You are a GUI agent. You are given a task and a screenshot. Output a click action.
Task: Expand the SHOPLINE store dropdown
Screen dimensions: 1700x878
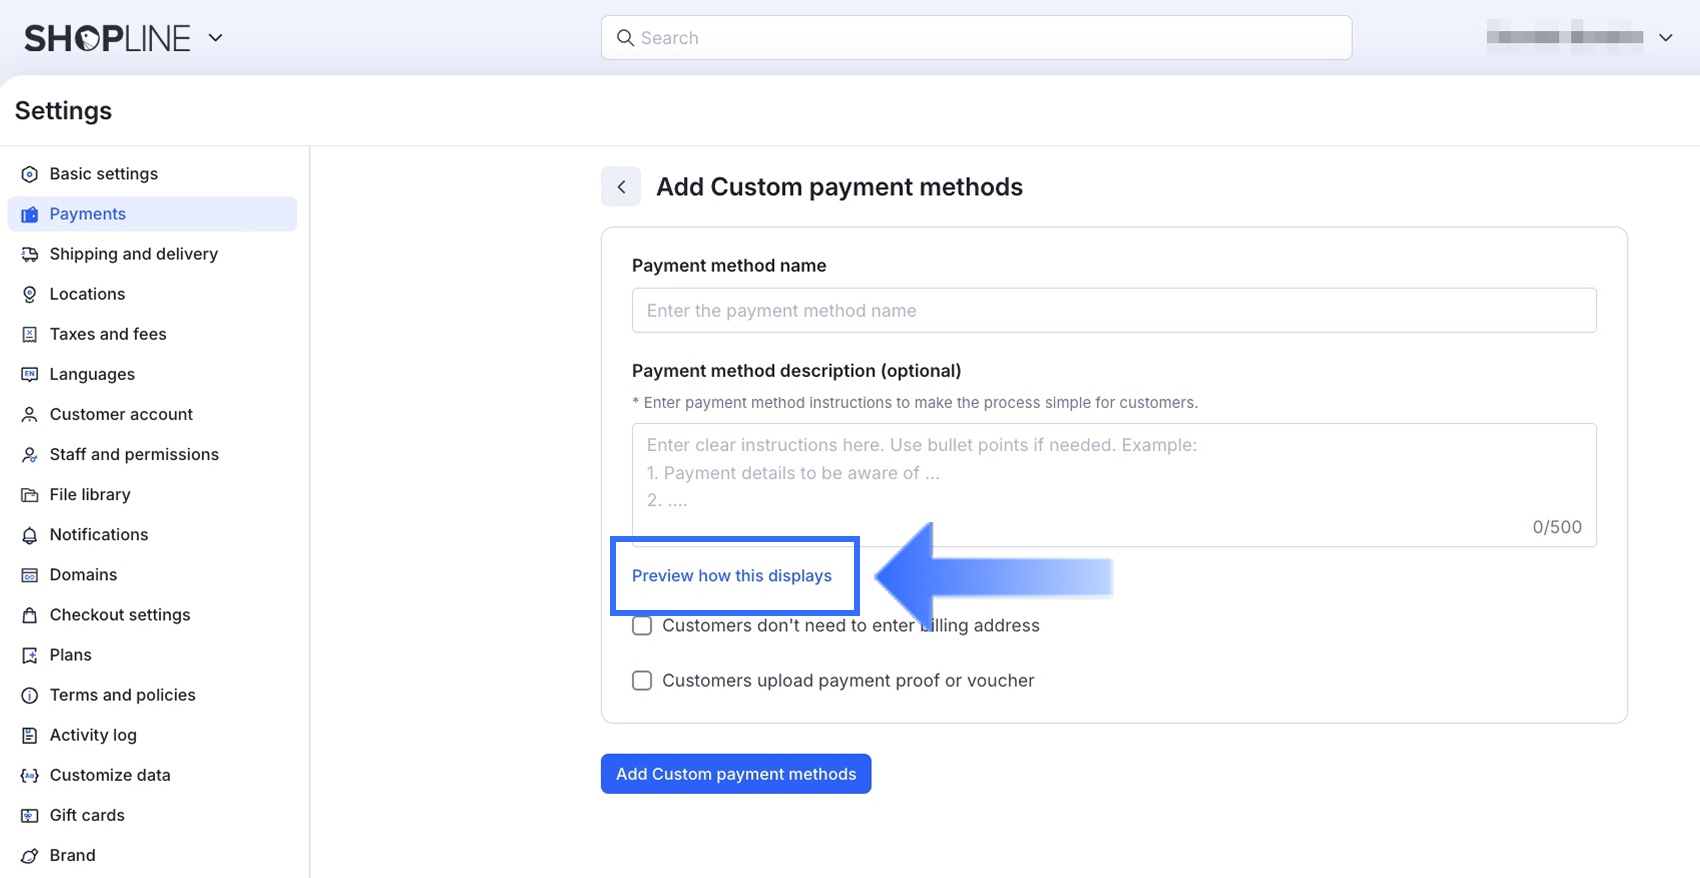(215, 38)
